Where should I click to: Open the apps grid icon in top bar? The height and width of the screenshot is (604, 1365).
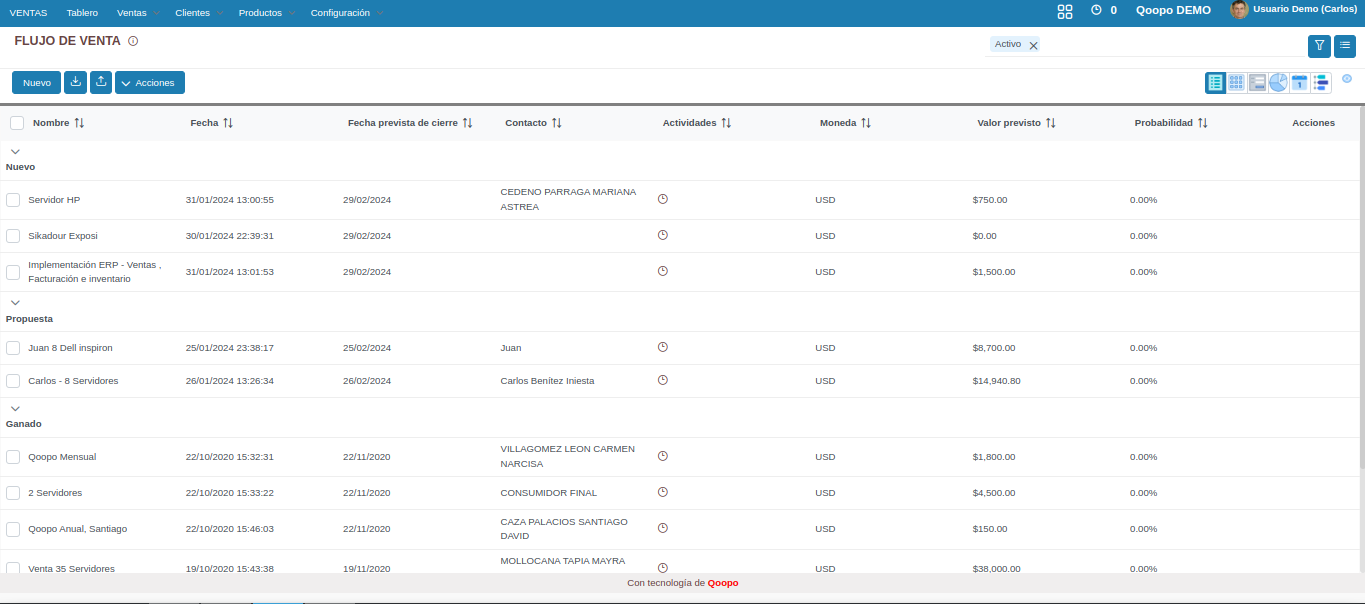coord(1065,11)
